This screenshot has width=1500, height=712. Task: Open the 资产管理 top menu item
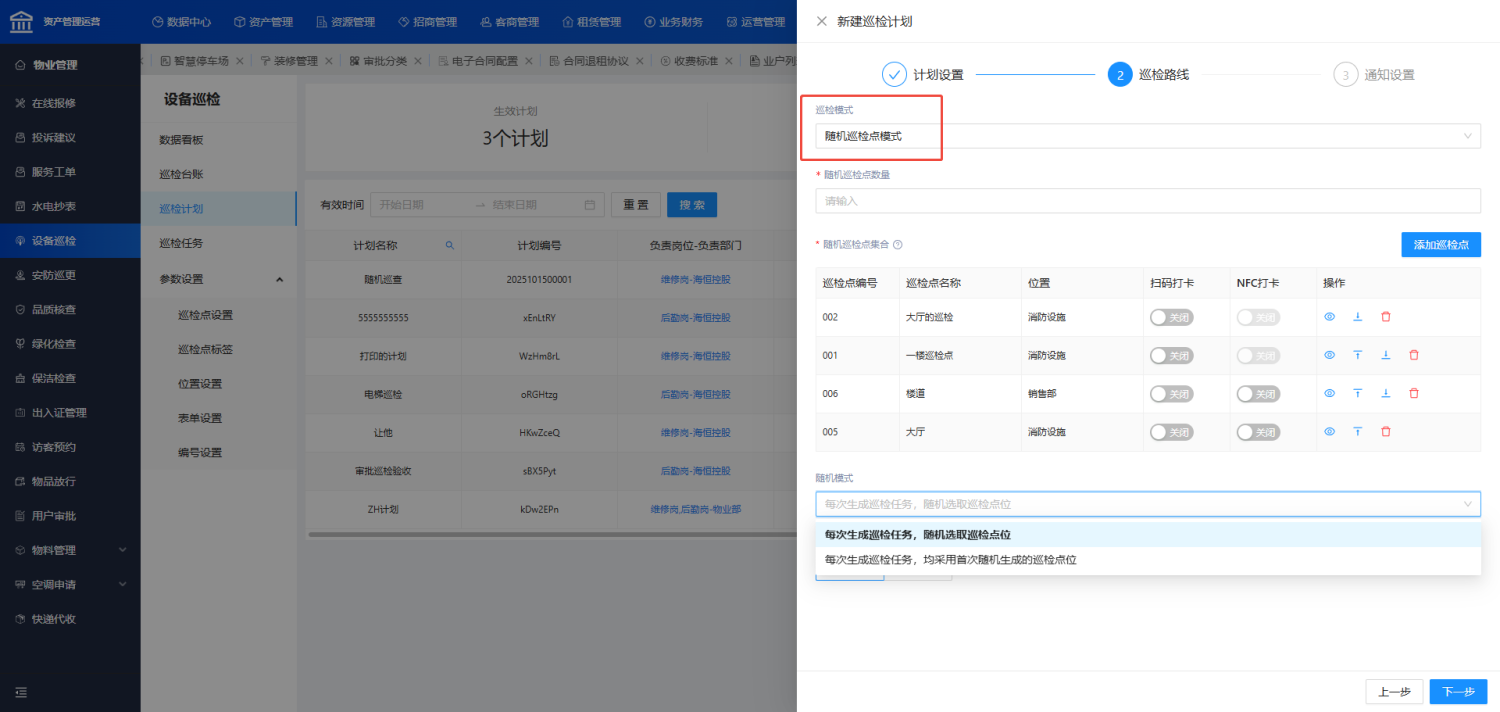[263, 22]
